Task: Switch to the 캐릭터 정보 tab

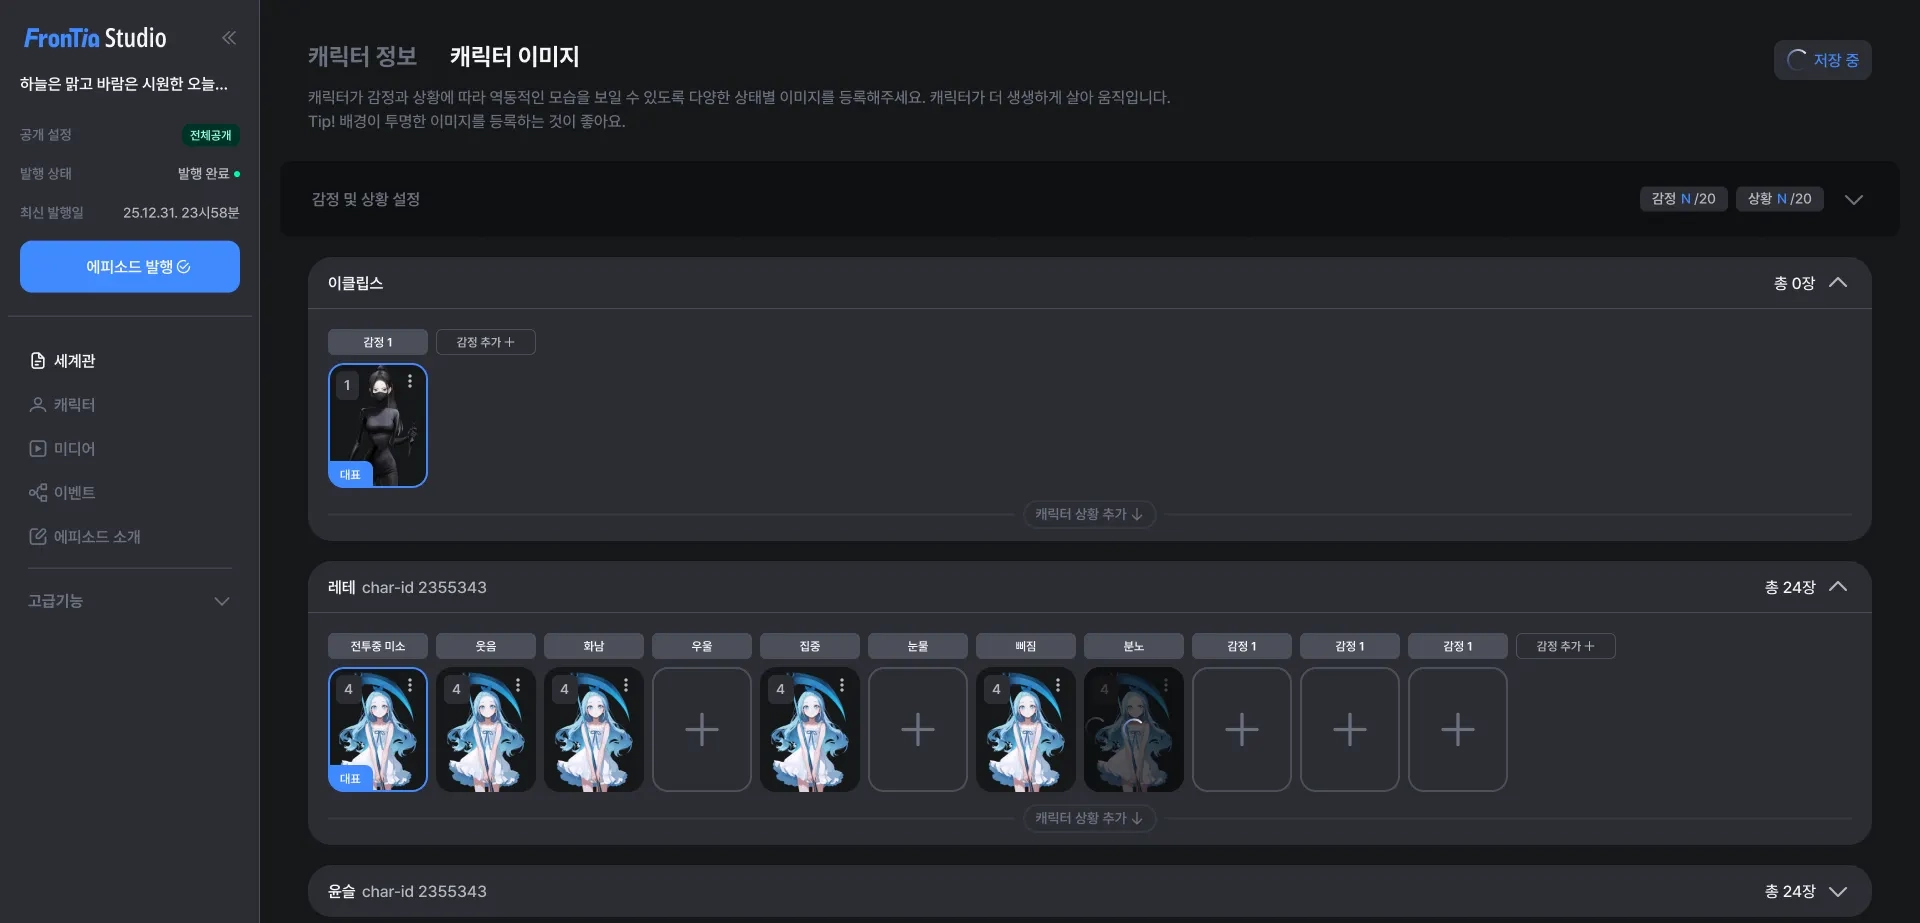Action: [x=362, y=56]
